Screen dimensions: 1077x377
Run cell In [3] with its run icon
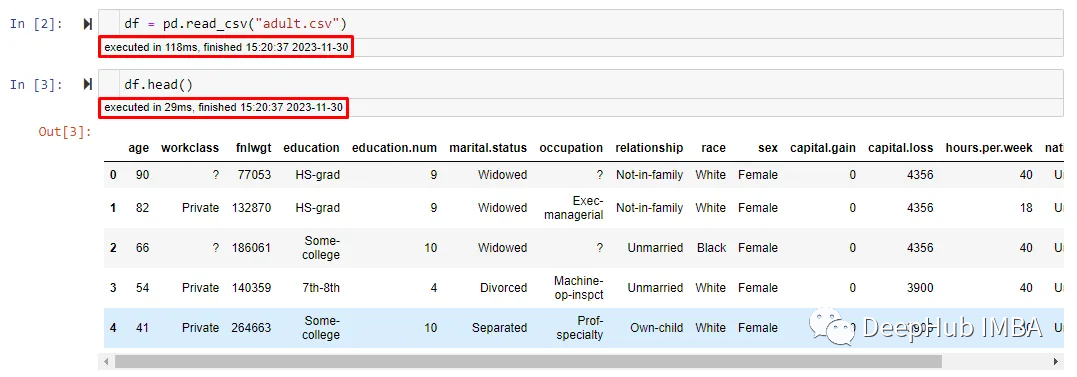pos(88,84)
